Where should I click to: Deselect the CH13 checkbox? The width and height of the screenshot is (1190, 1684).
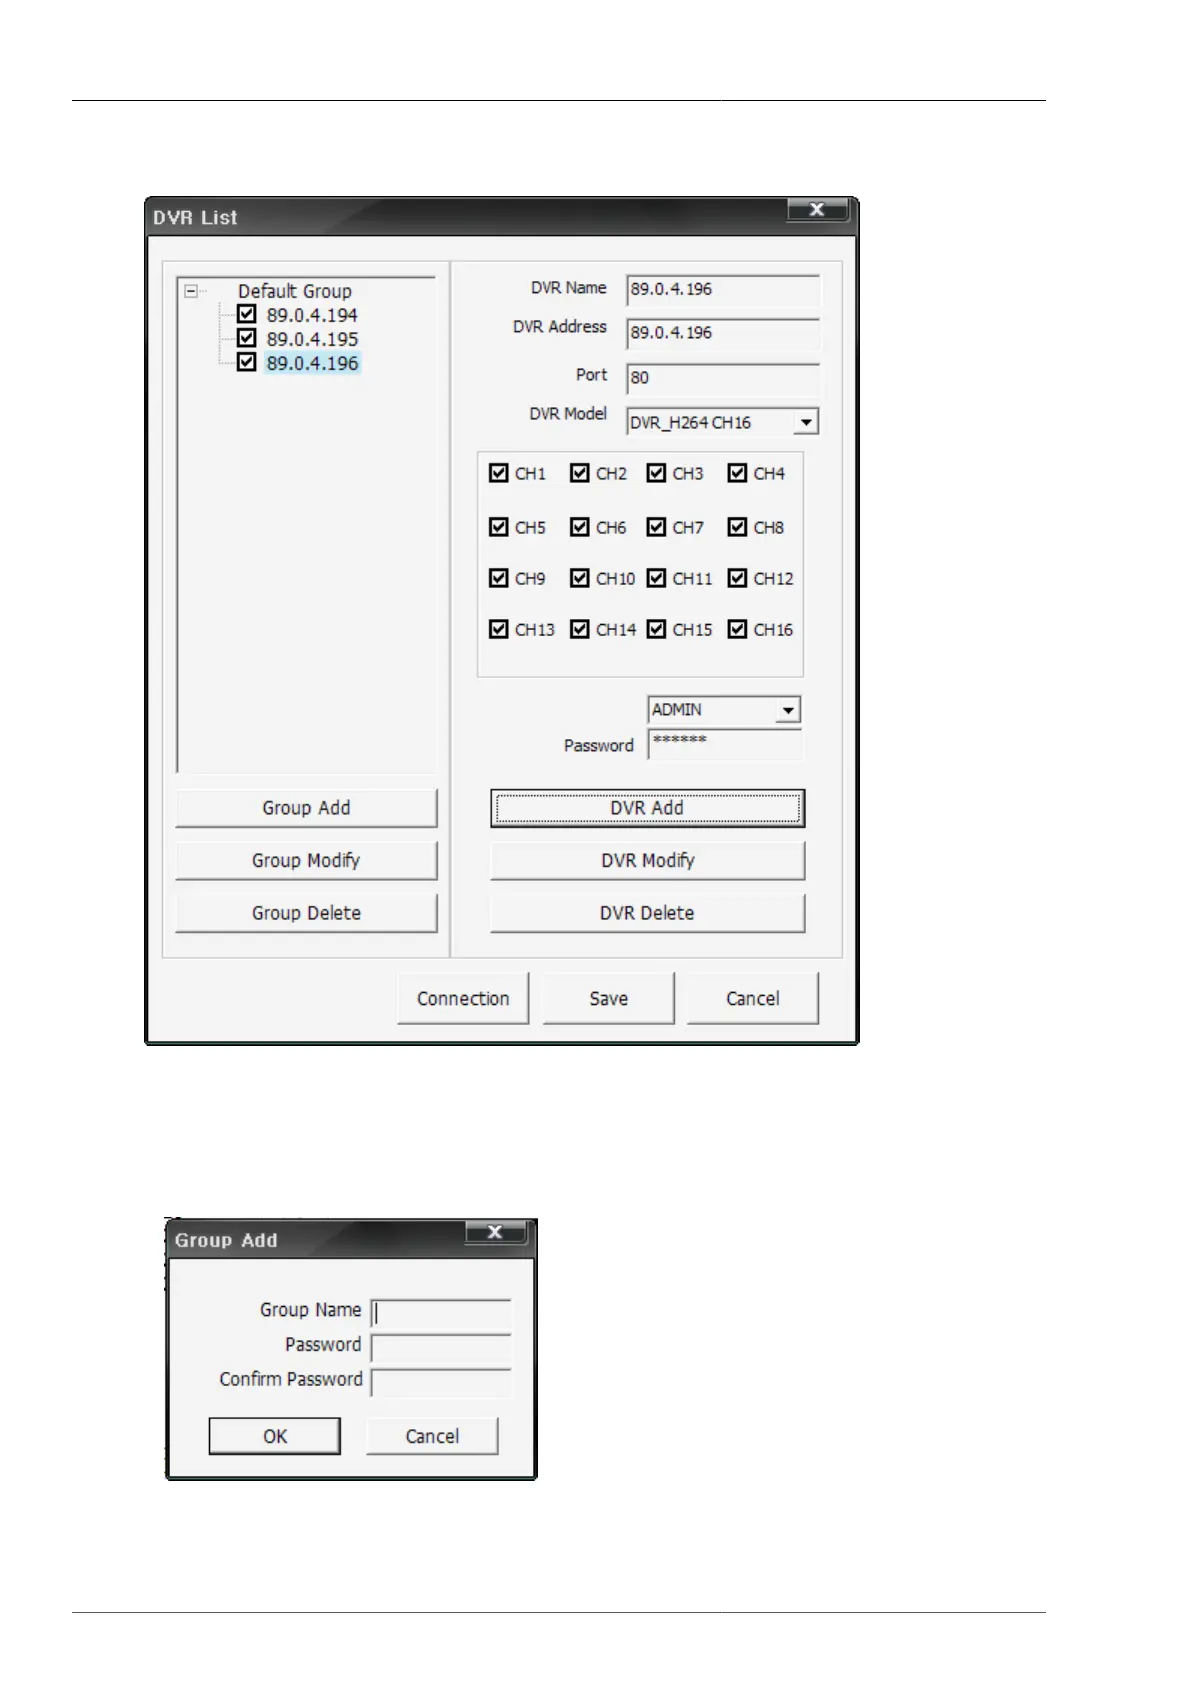499,629
